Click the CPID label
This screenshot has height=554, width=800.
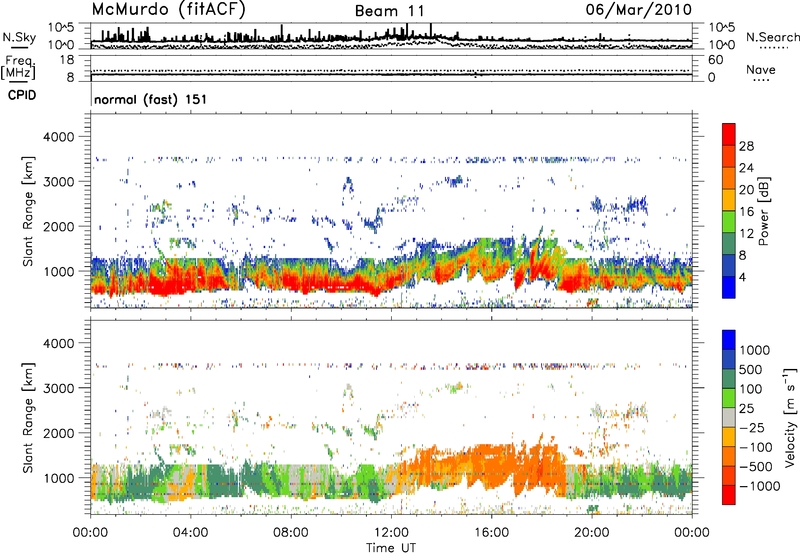coord(21,95)
